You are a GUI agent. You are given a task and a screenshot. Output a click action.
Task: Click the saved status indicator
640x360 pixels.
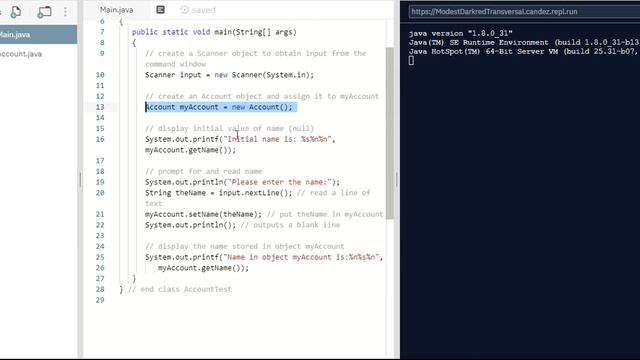pyautogui.click(x=198, y=10)
